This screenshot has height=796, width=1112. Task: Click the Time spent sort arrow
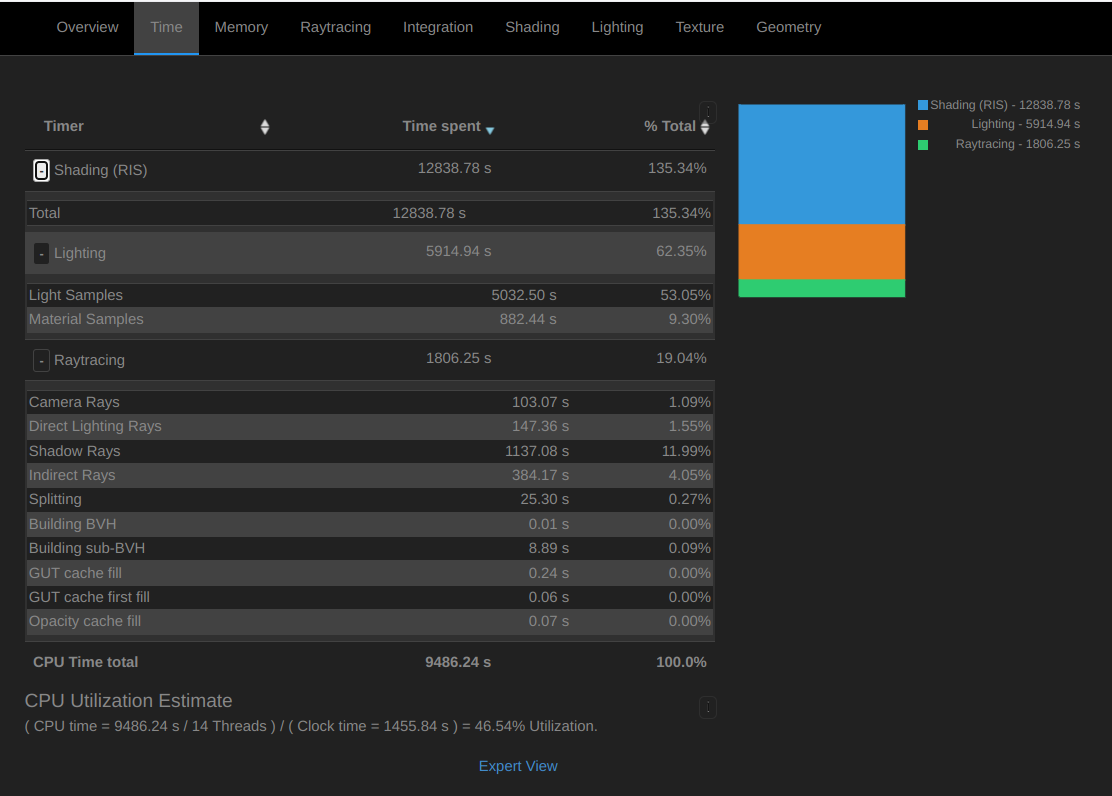point(489,130)
